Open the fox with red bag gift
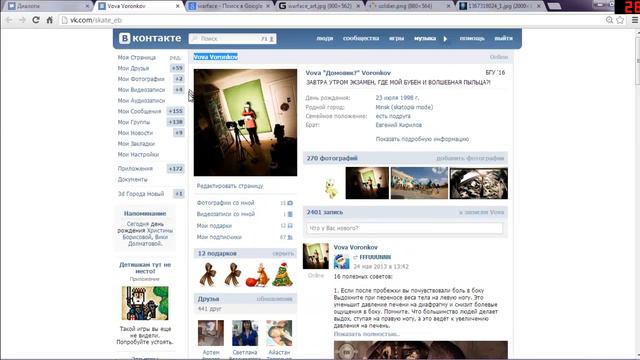Screen dimensions: 640x360 [x=258, y=275]
